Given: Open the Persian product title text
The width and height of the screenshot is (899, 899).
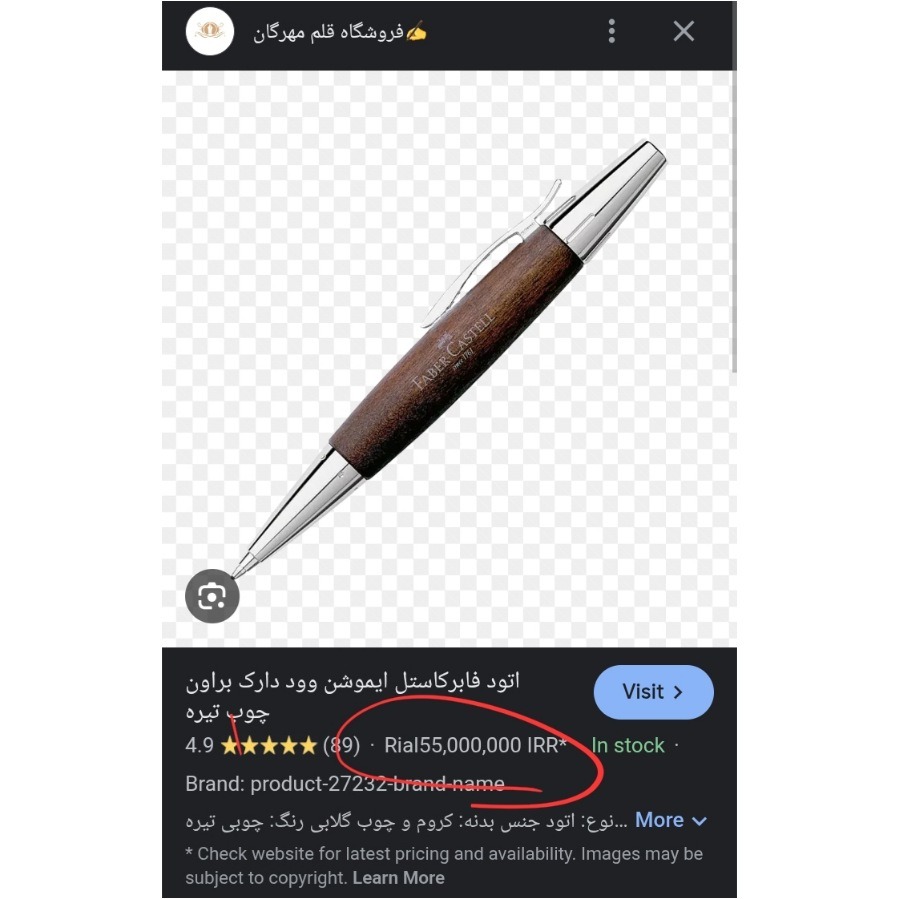Looking at the screenshot, I should (x=352, y=696).
